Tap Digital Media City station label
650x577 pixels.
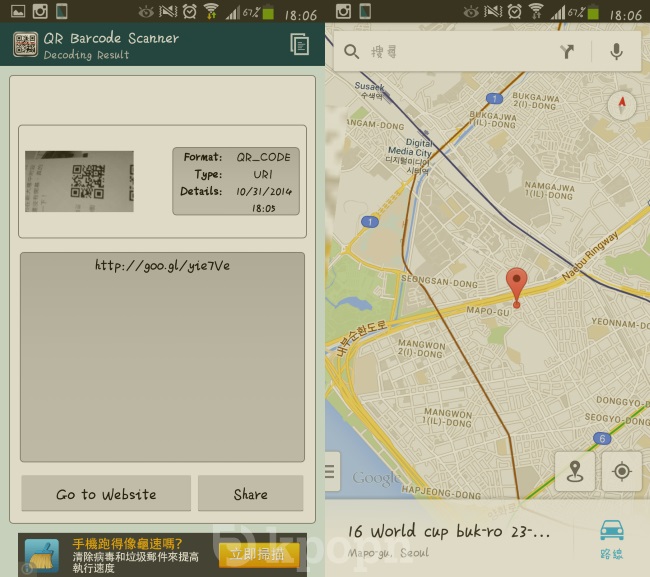point(410,157)
